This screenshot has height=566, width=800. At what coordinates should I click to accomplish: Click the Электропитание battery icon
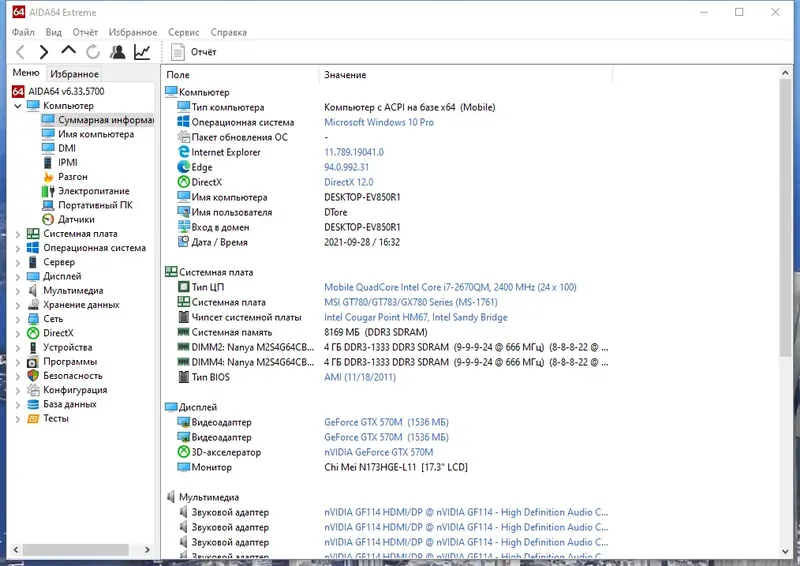48,191
